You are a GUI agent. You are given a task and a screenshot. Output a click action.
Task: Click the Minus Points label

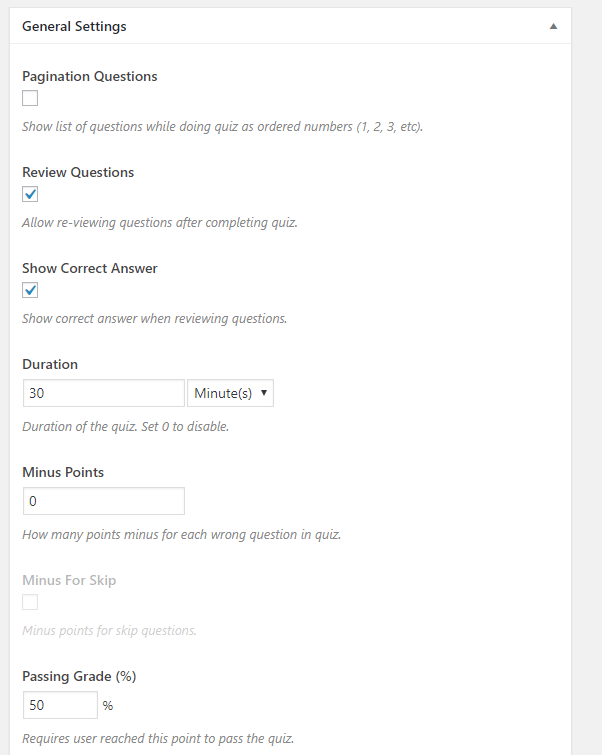click(x=63, y=472)
